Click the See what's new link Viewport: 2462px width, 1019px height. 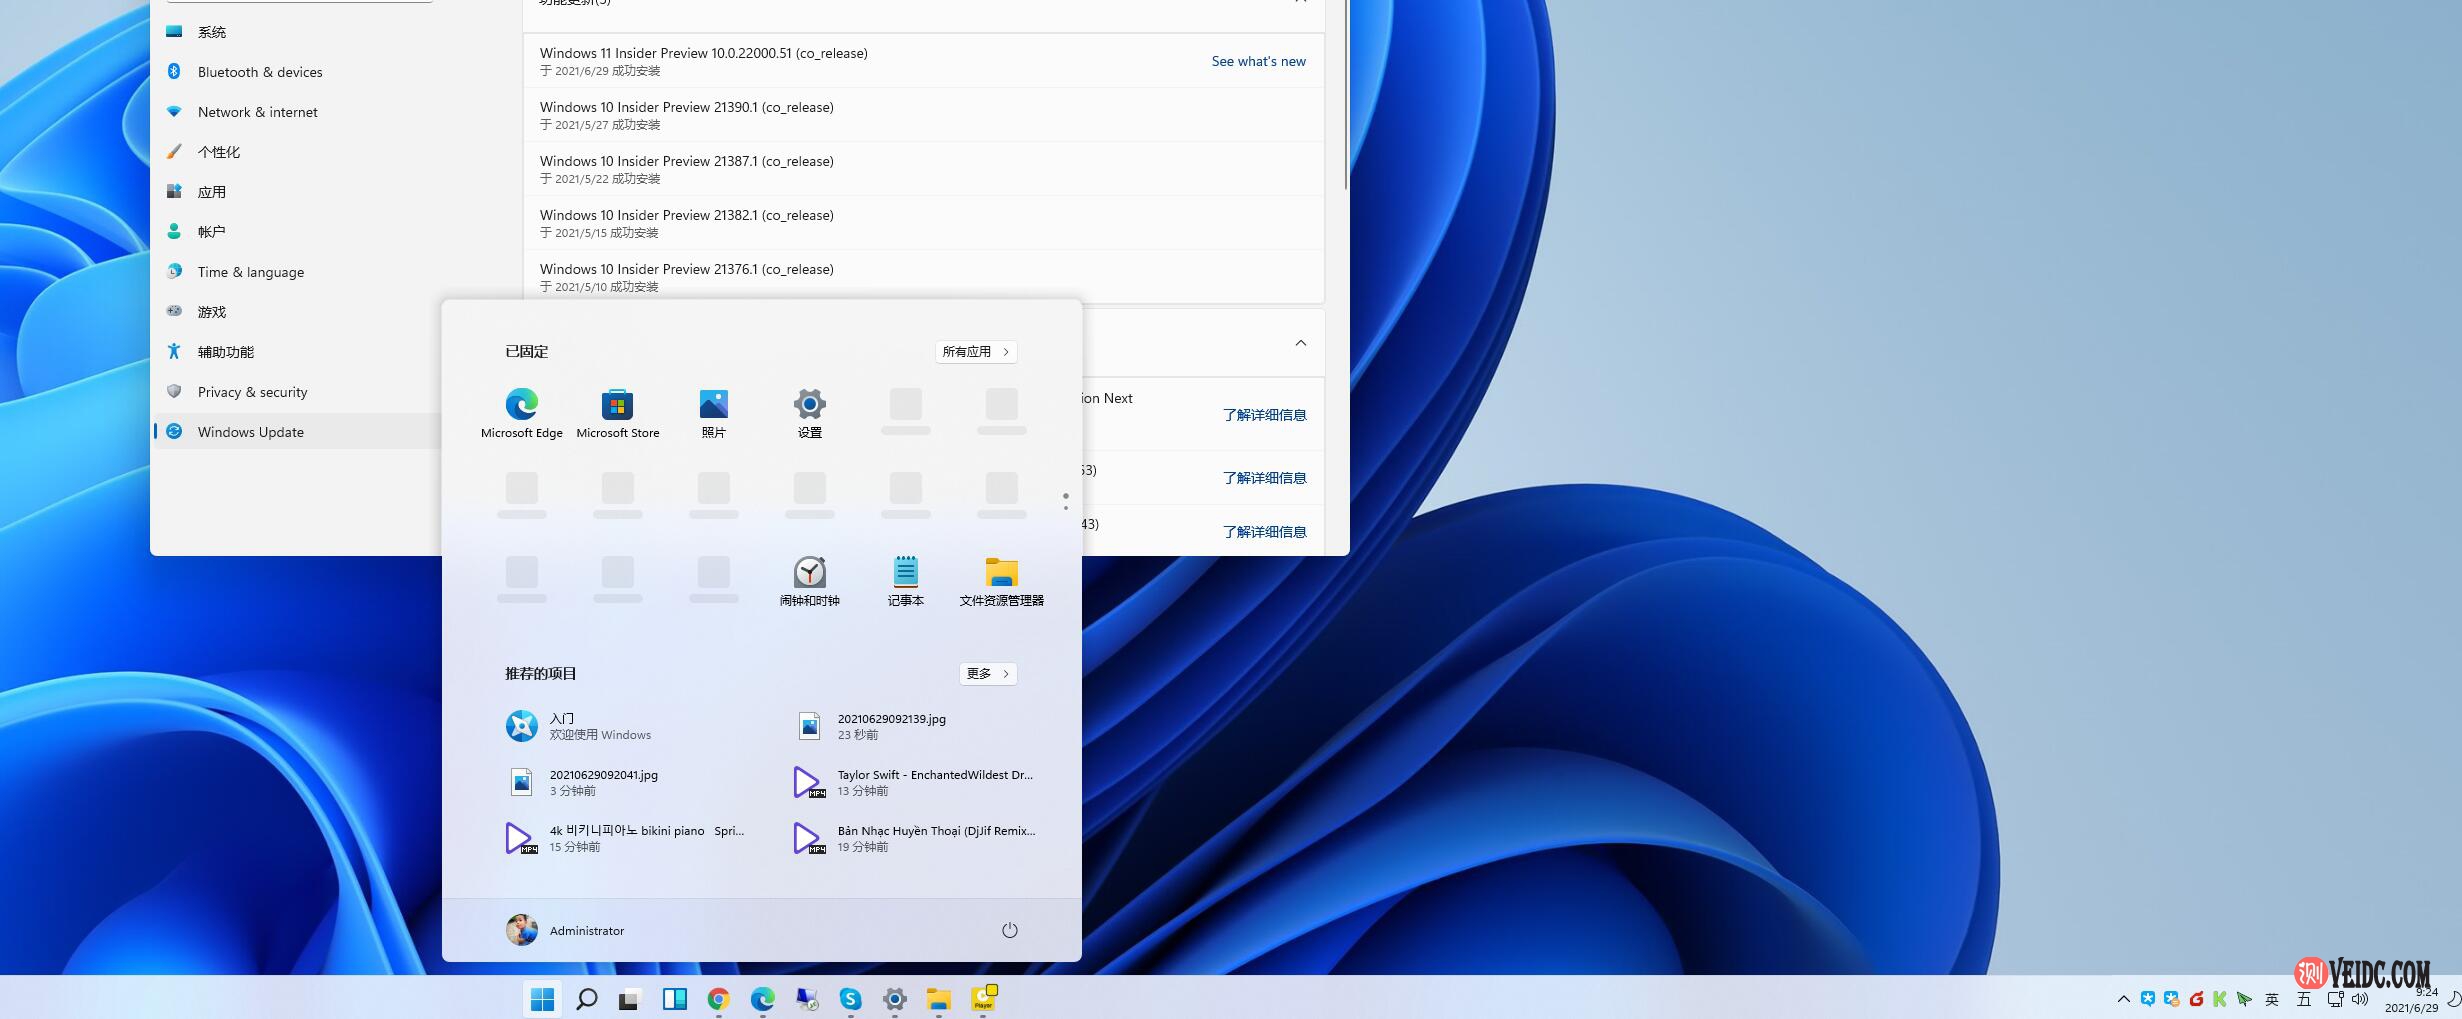pos(1258,61)
